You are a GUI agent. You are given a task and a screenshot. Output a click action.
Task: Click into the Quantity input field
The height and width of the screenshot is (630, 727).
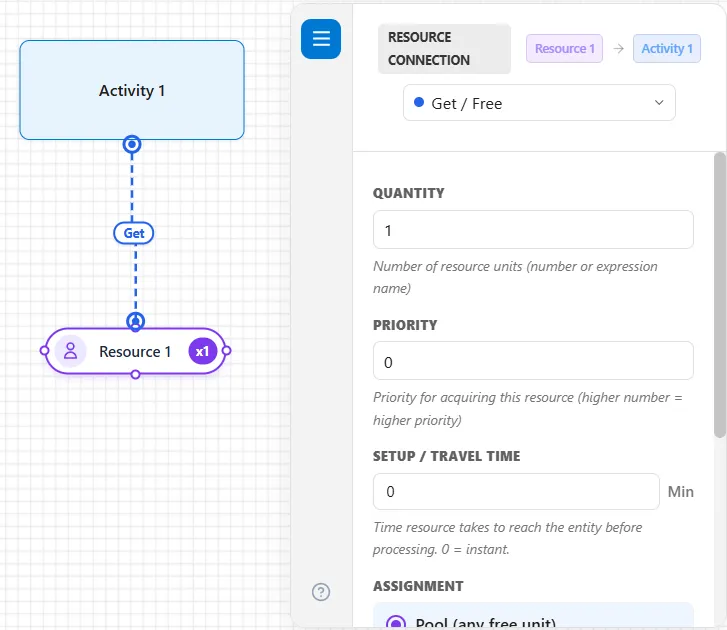[x=533, y=230]
